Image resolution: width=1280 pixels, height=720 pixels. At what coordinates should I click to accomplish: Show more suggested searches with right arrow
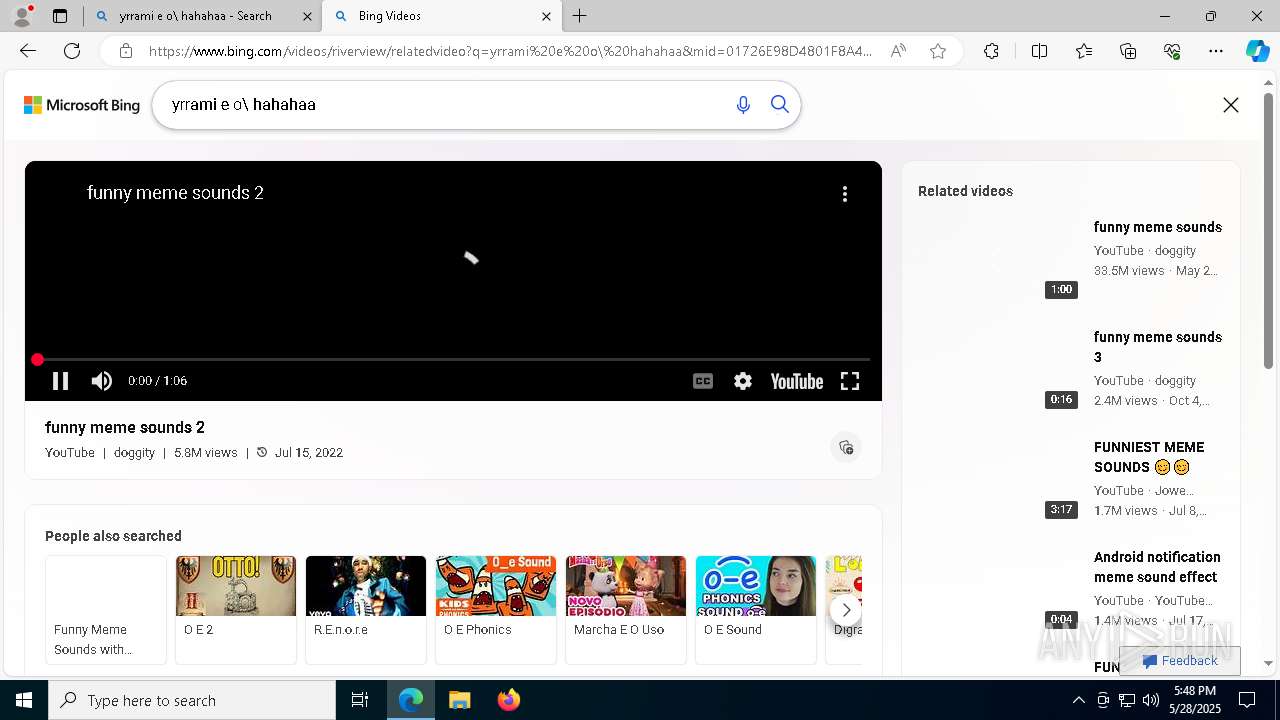click(846, 609)
